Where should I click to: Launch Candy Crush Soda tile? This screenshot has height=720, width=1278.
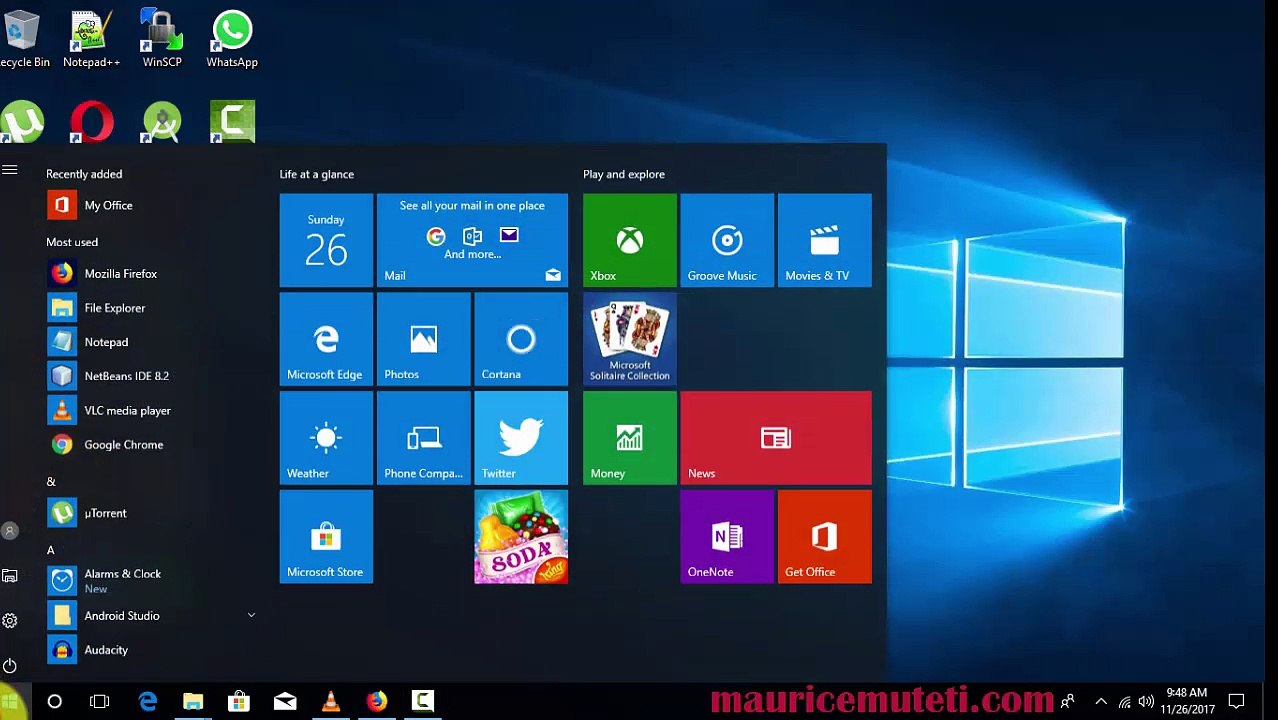click(521, 537)
